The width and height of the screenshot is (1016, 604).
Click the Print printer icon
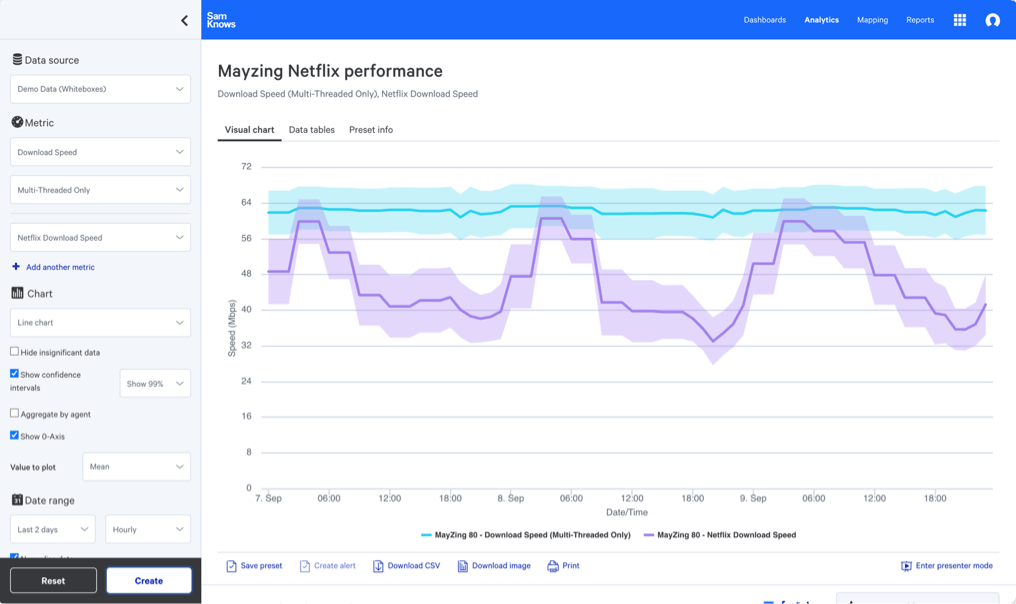[553, 566]
